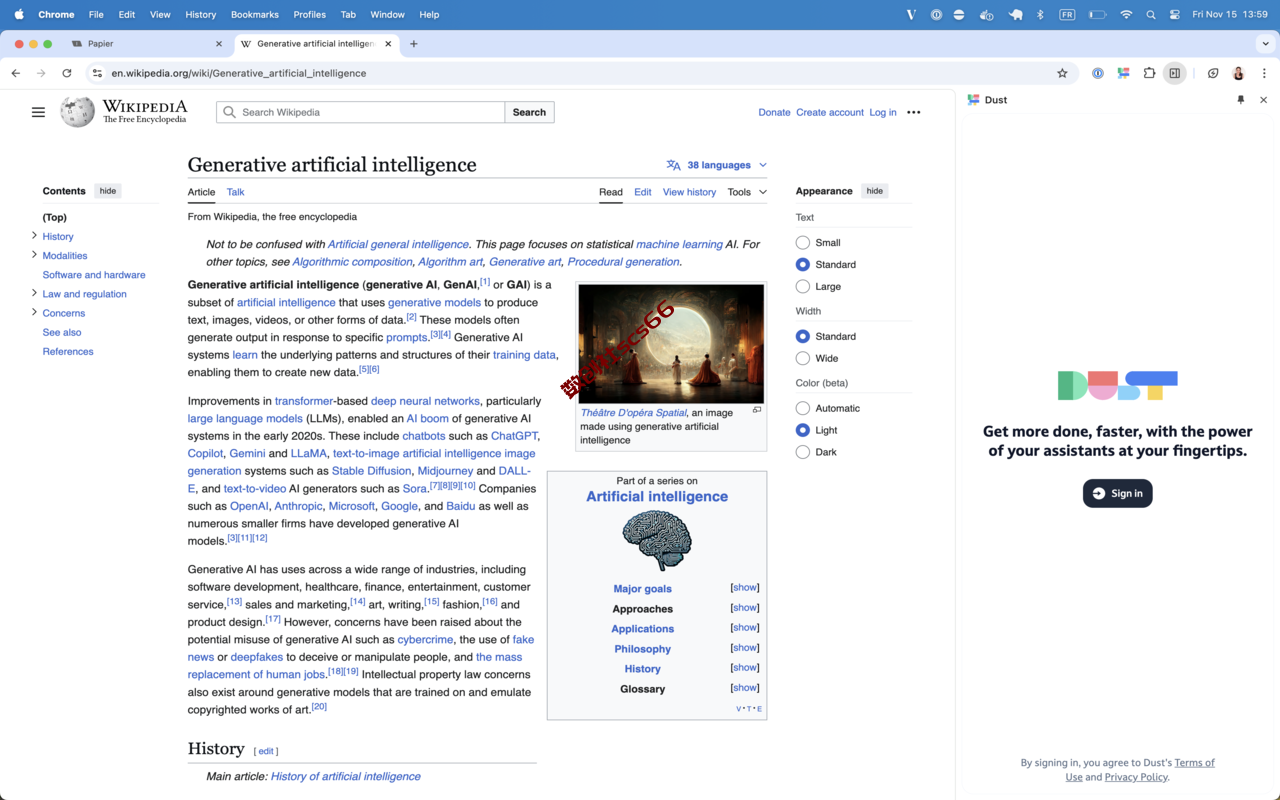Show the Approaches list
1280x800 pixels.
pyautogui.click(x=745, y=608)
